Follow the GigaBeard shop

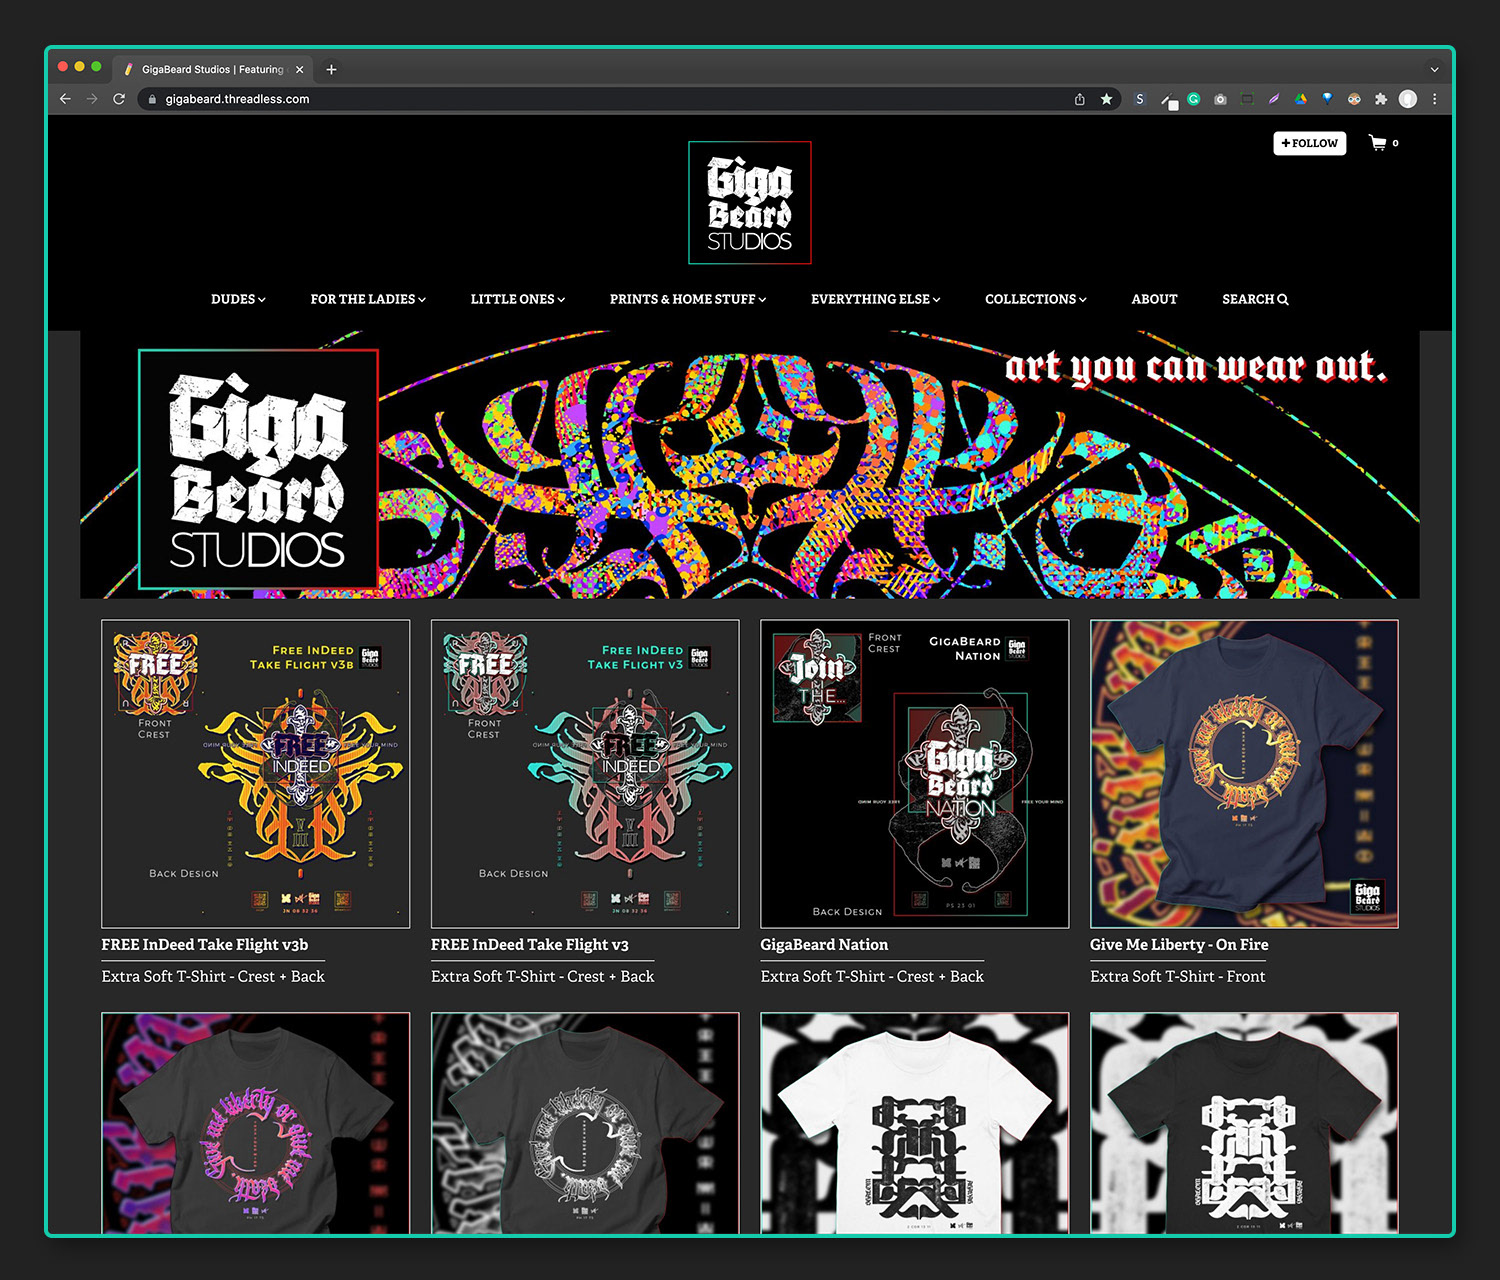tap(1310, 143)
